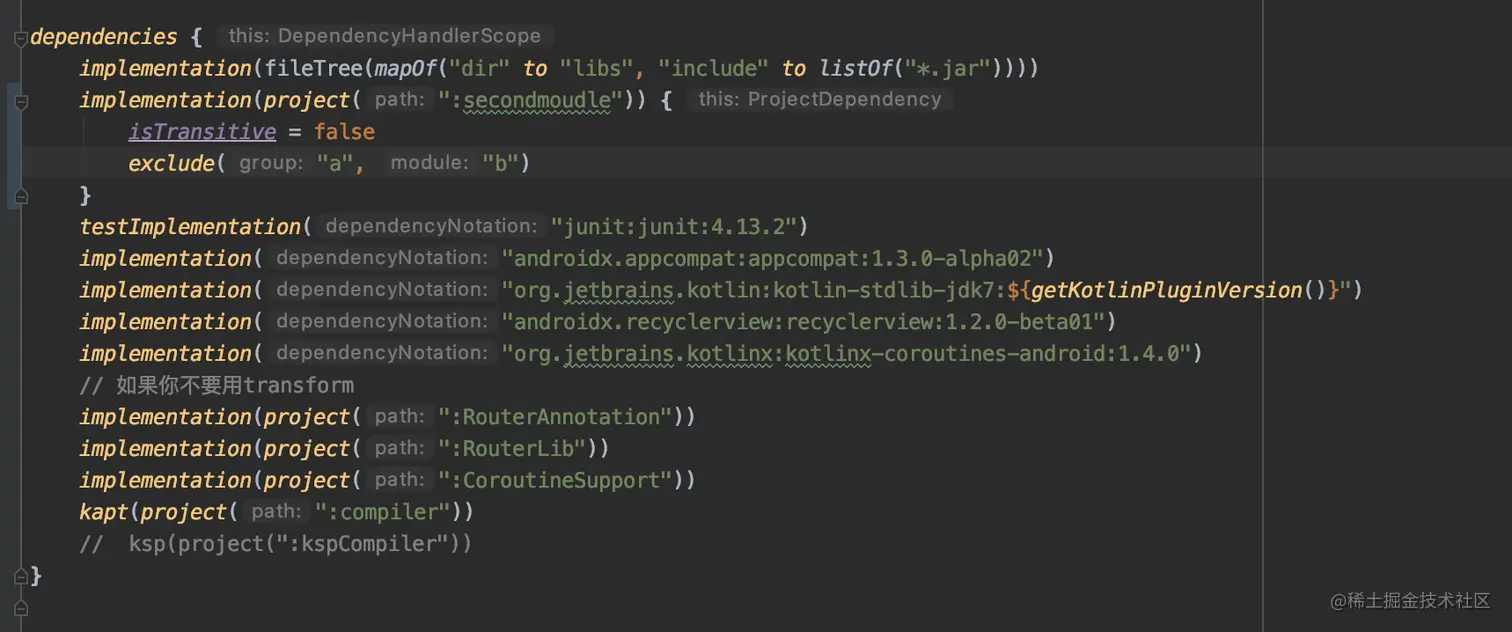Click implementation on the appcompat line
This screenshot has width=1512, height=632.
[165, 258]
